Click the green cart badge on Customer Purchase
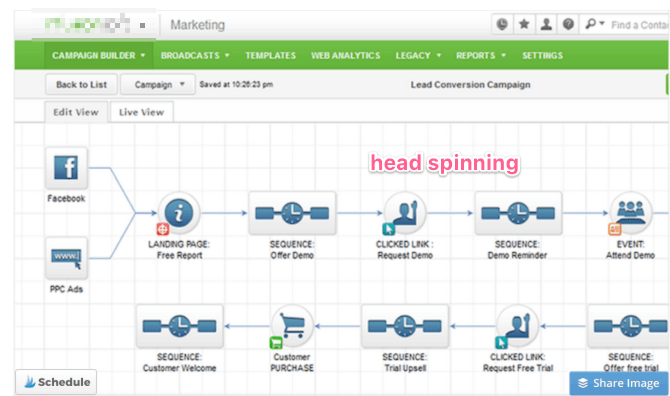Viewport: 670px width, 396px height. (276, 343)
